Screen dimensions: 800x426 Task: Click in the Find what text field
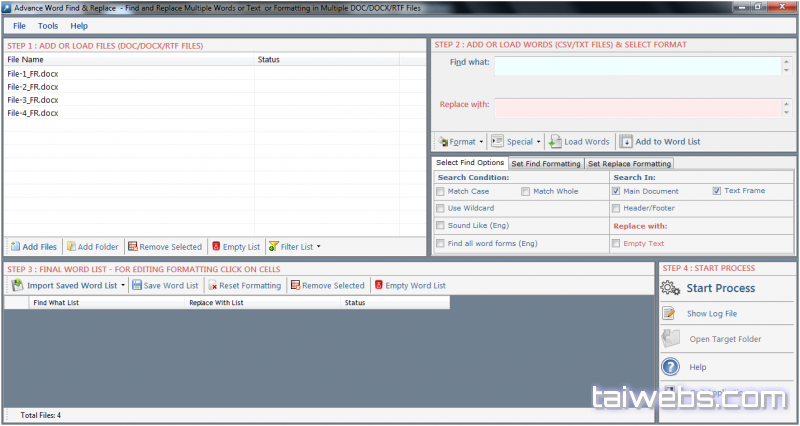pyautogui.click(x=636, y=66)
